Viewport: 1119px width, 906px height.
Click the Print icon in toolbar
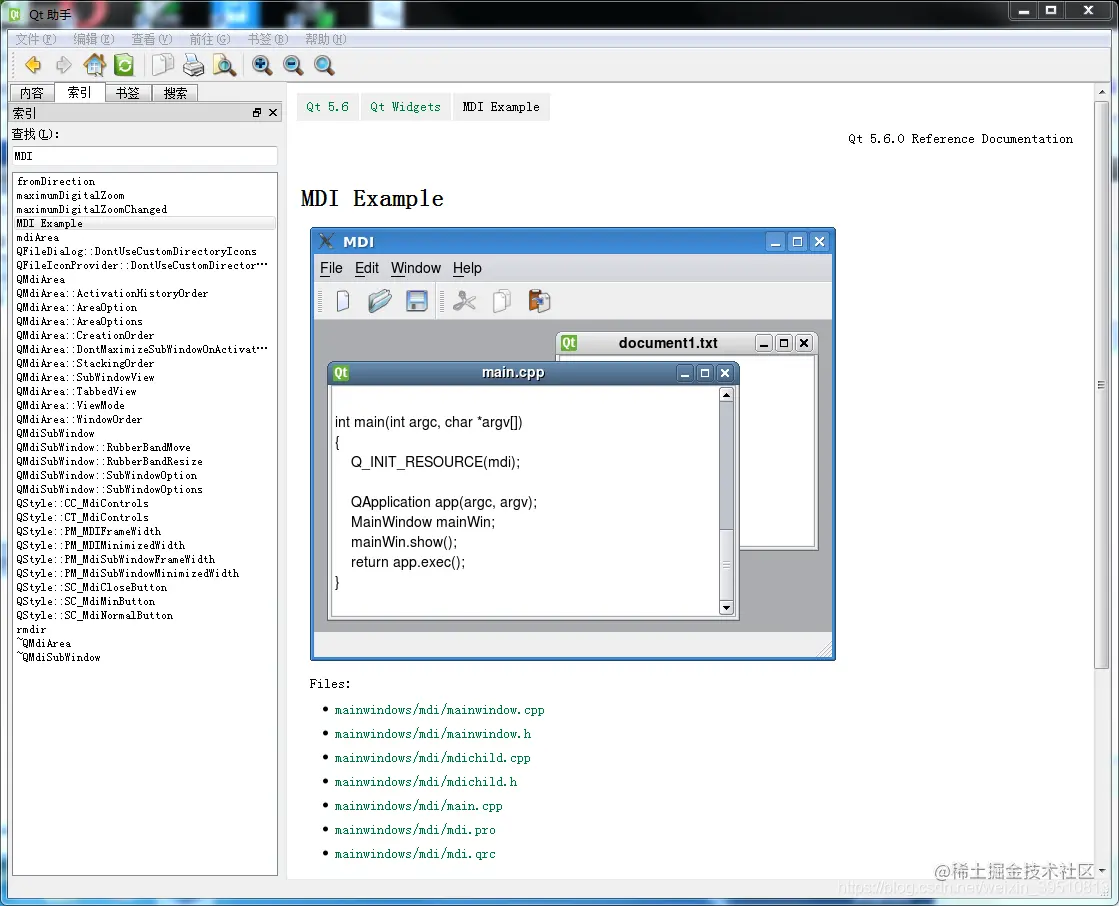coord(193,66)
